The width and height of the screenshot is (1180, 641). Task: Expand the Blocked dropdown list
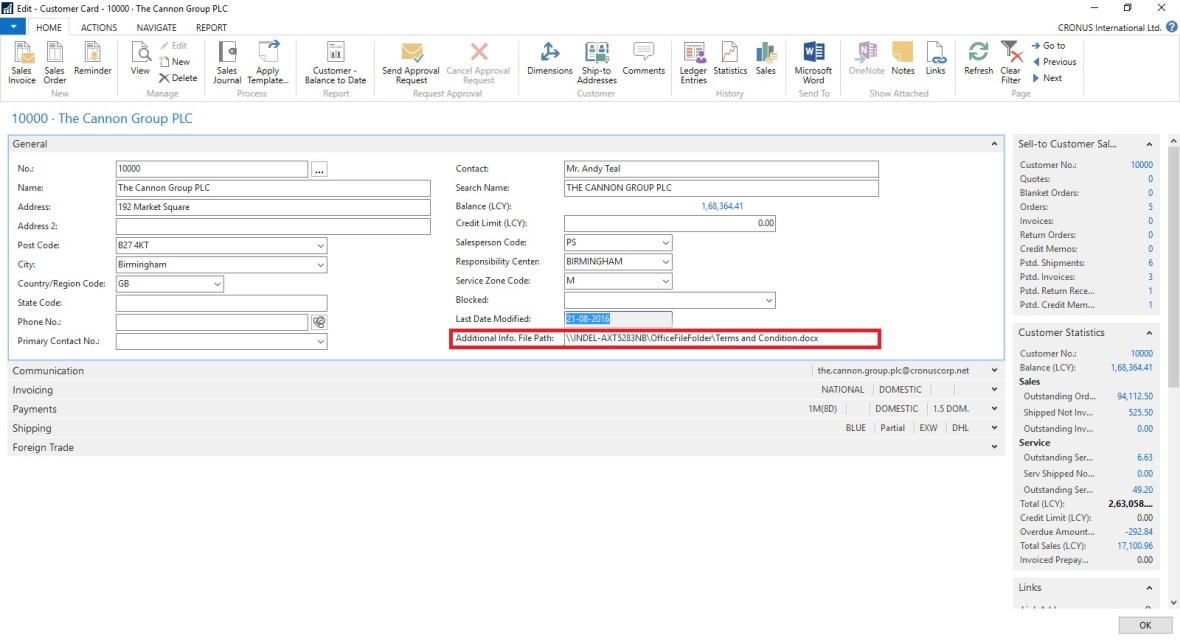click(x=768, y=300)
